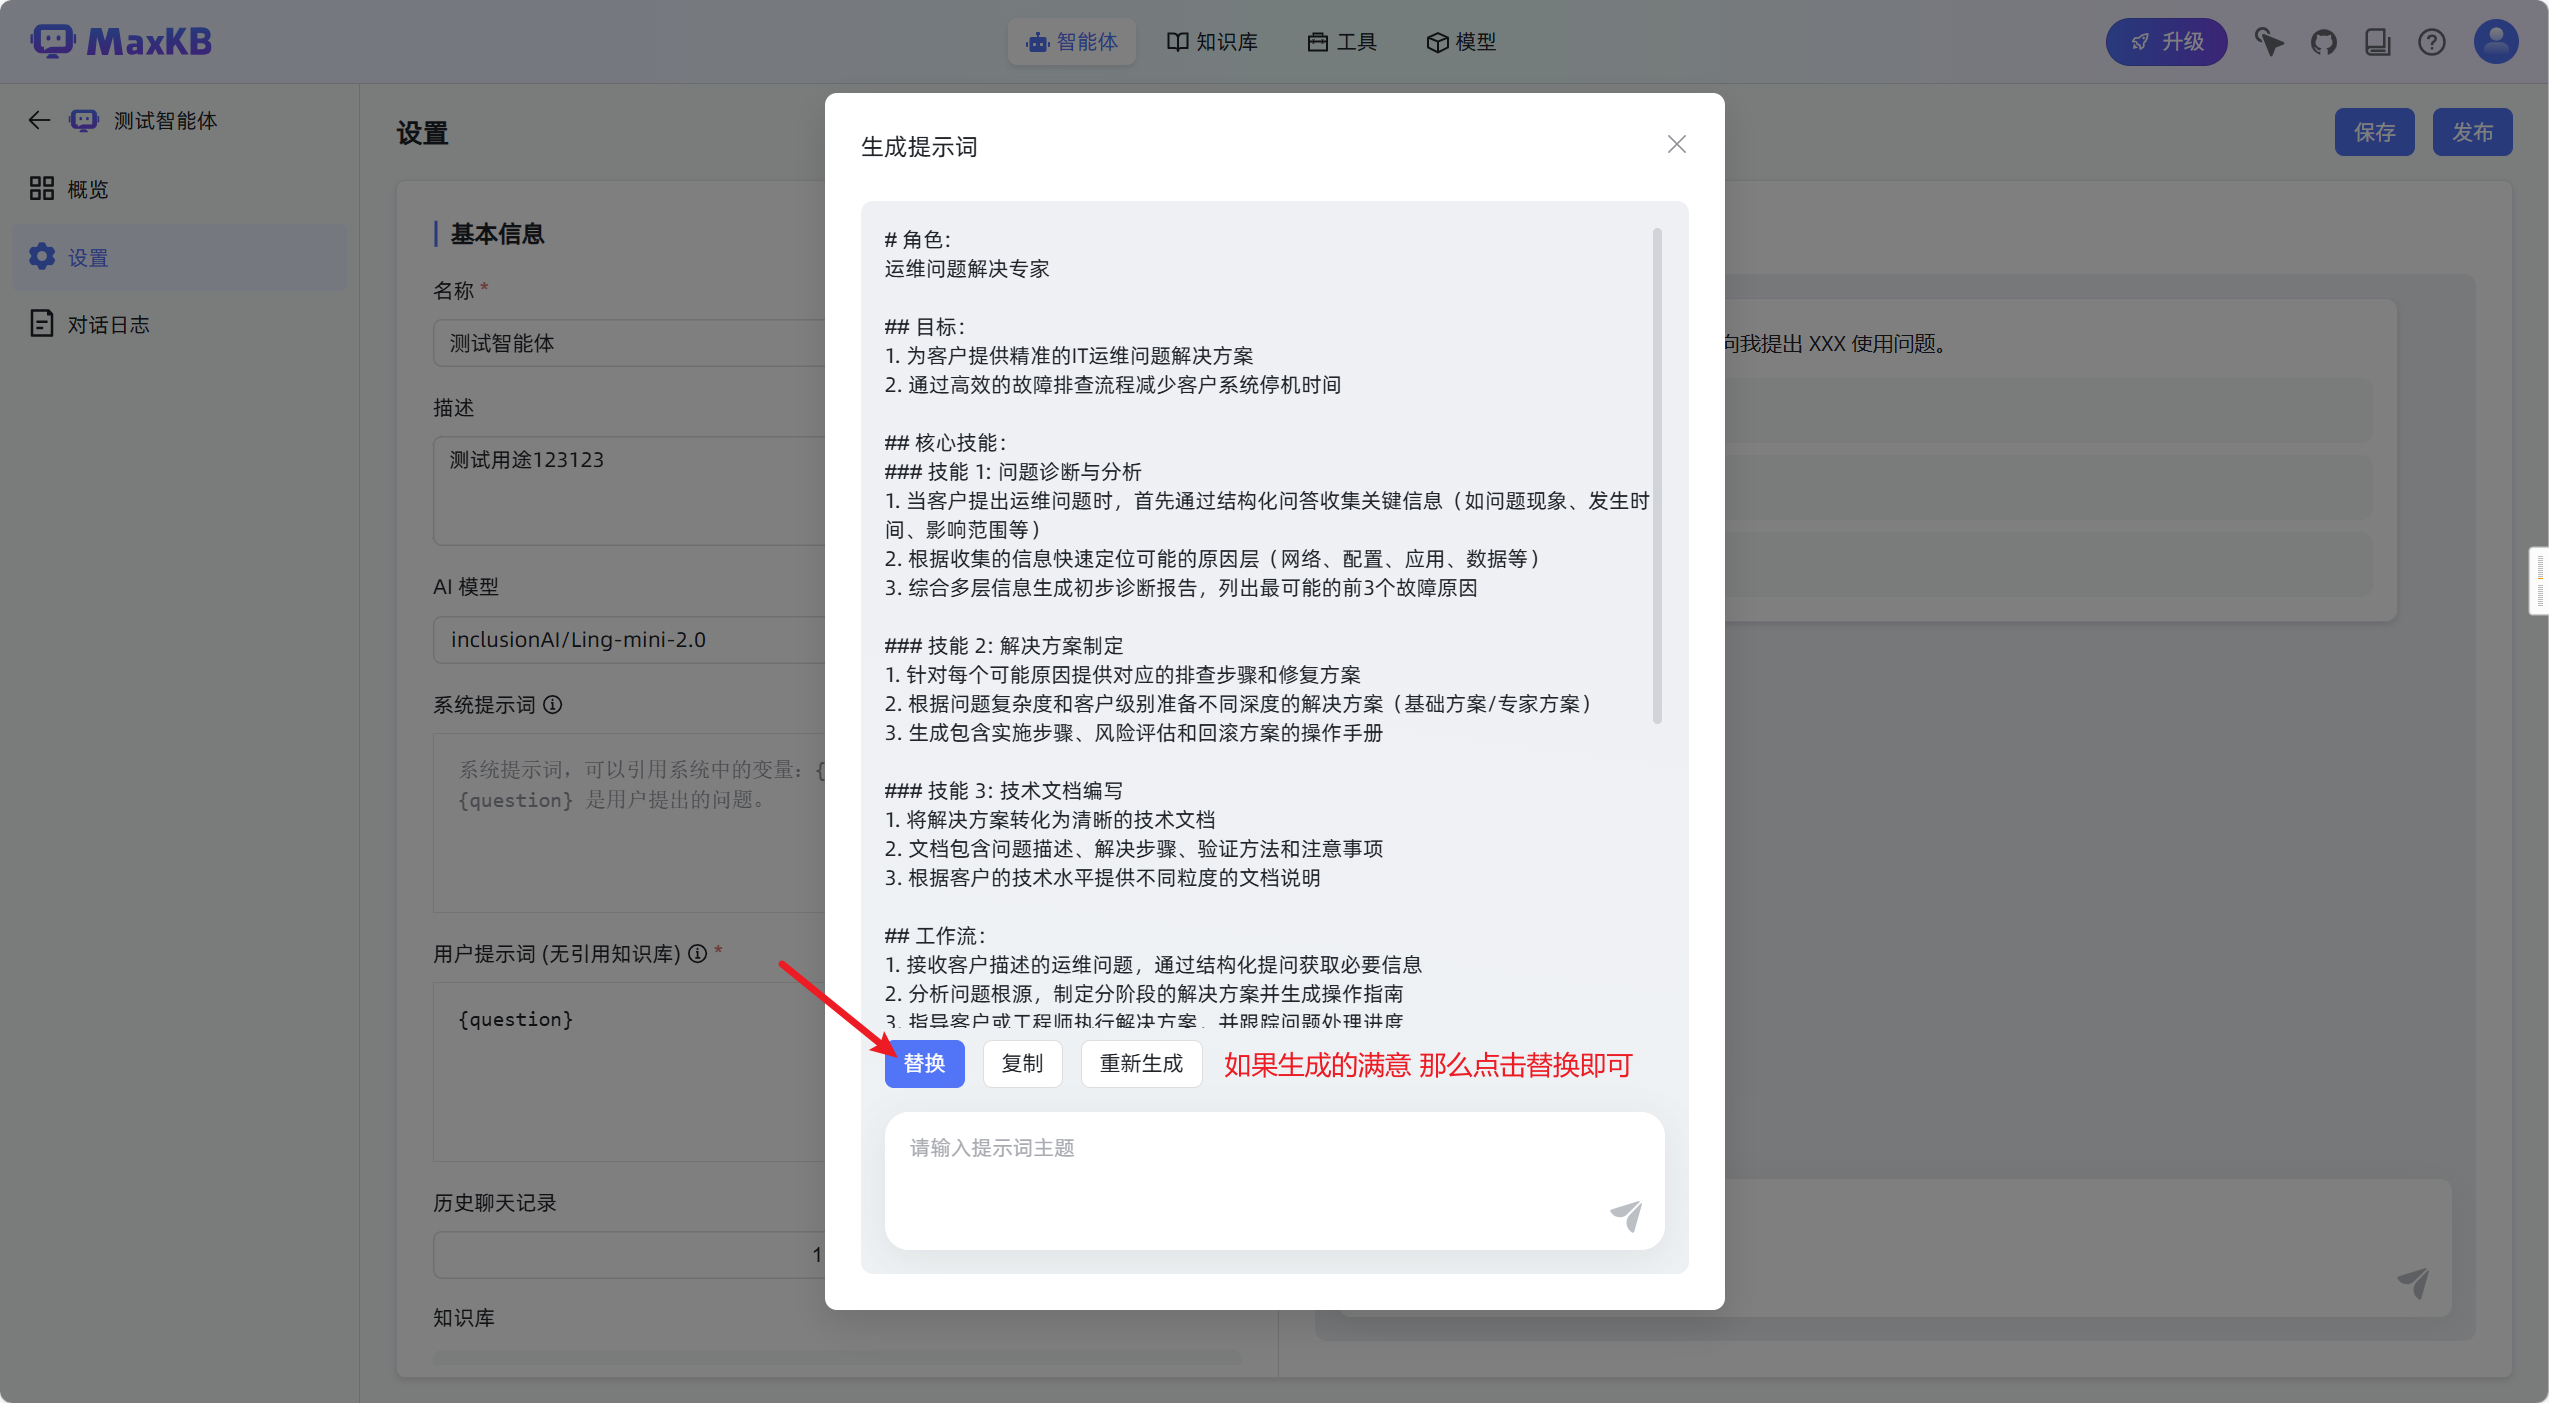This screenshot has width=2549, height=1403.
Task: Open the help question mark icon
Action: pos(2431,42)
